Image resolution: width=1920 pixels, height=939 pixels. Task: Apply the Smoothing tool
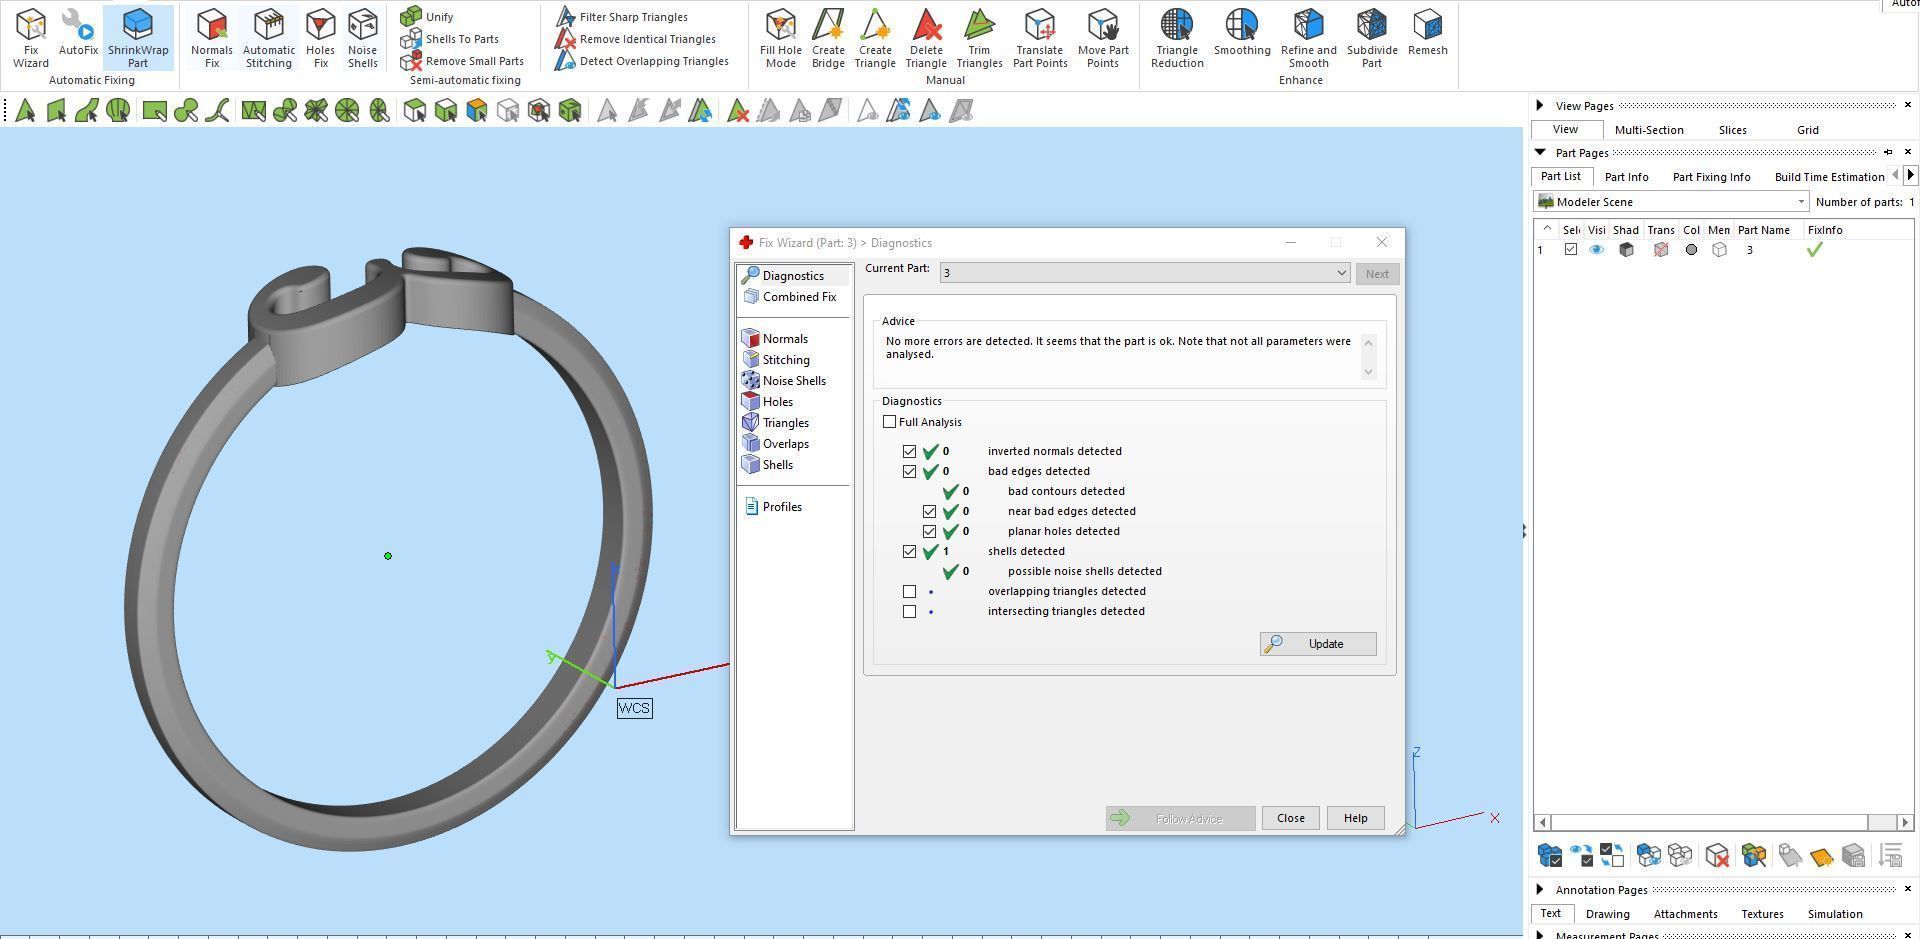[1242, 33]
